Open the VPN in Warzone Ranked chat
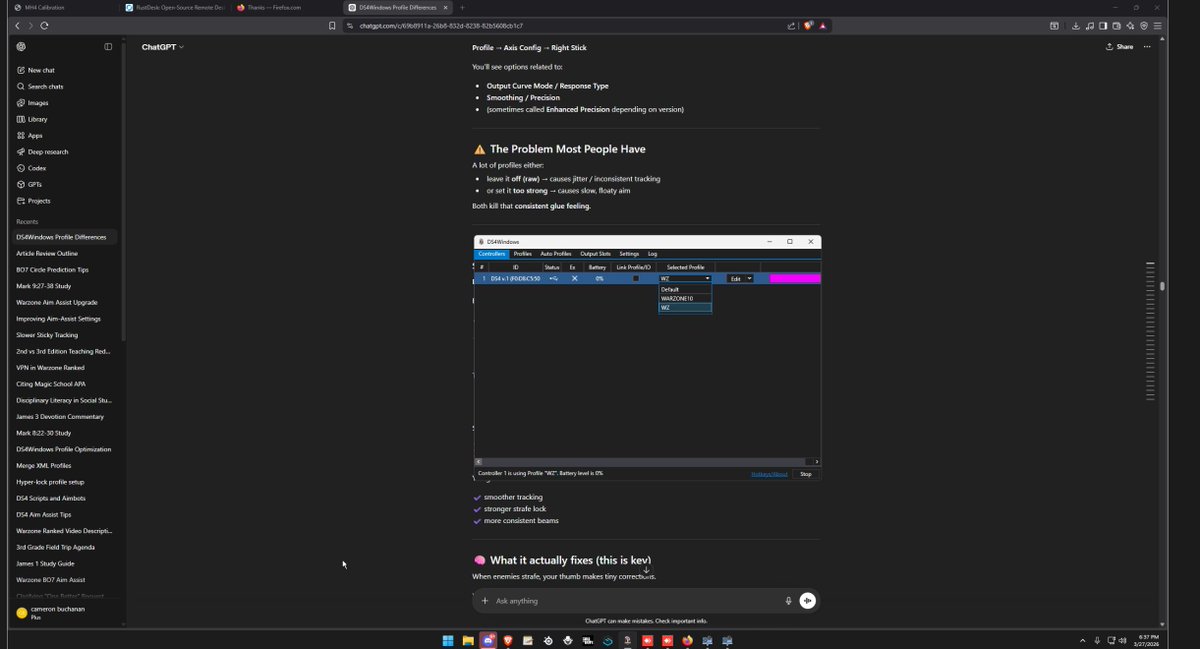The height and width of the screenshot is (649, 1200). (64, 368)
